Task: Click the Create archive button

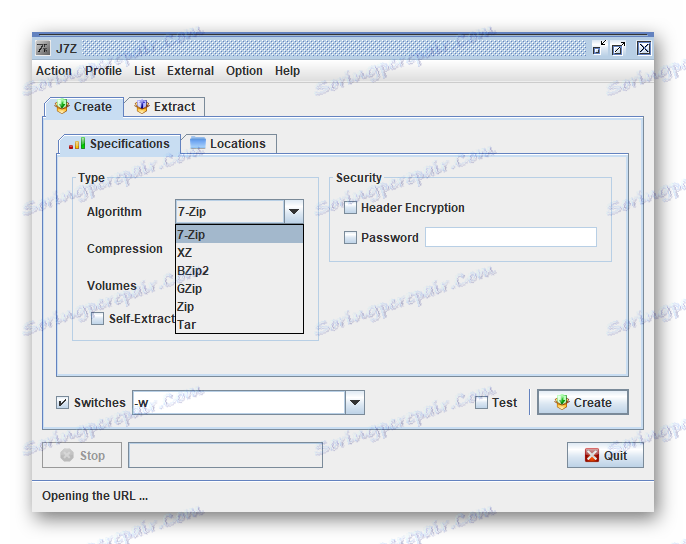Action: [583, 402]
